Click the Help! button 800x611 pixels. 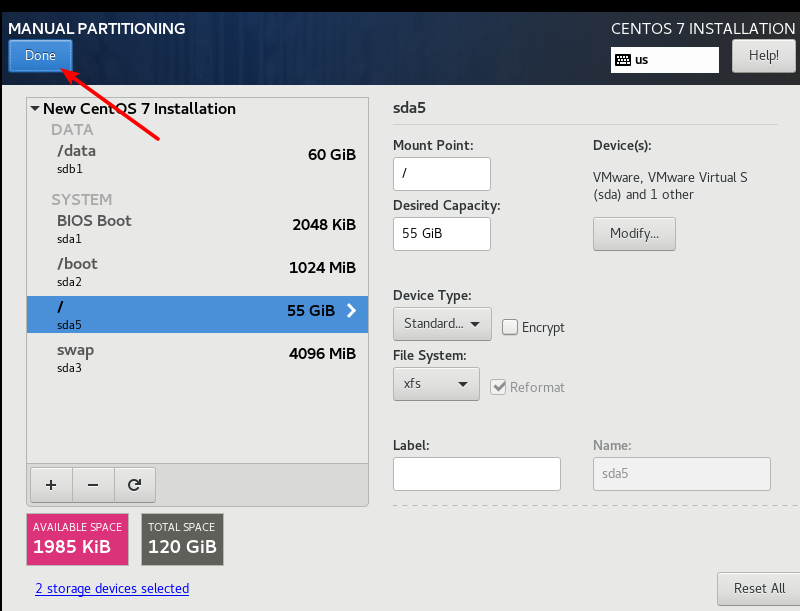tap(764, 56)
